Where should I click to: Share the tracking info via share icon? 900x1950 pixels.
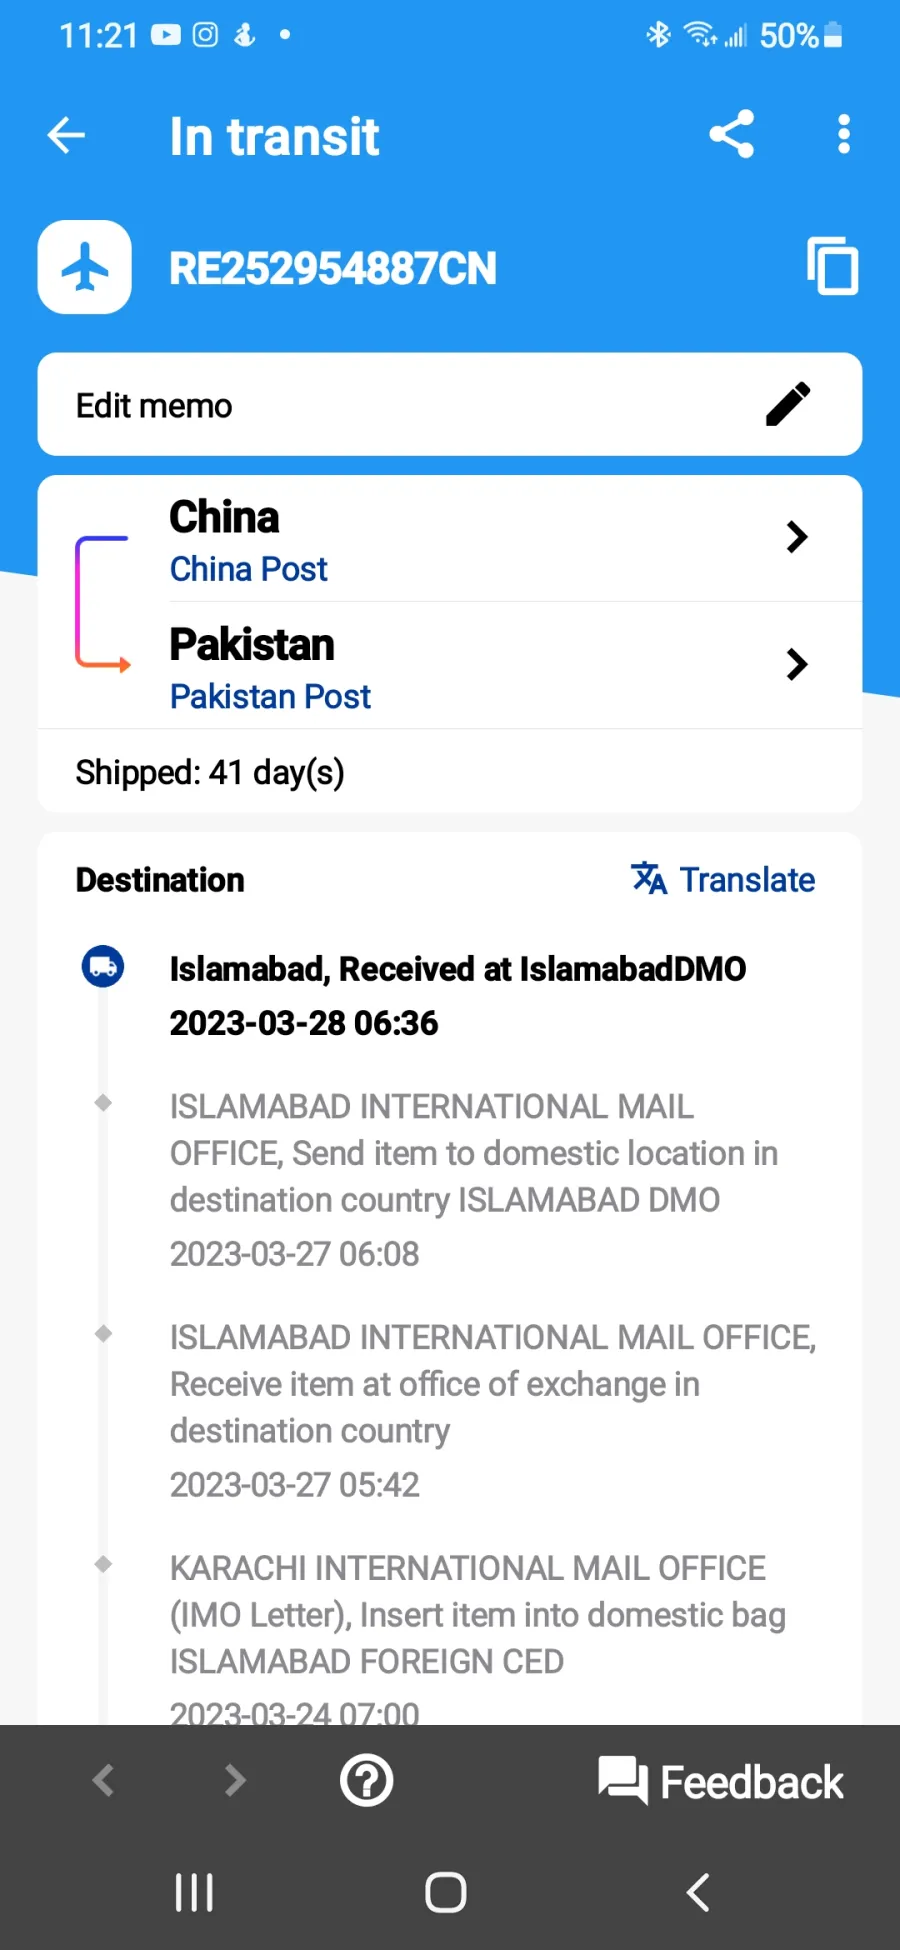click(x=731, y=134)
